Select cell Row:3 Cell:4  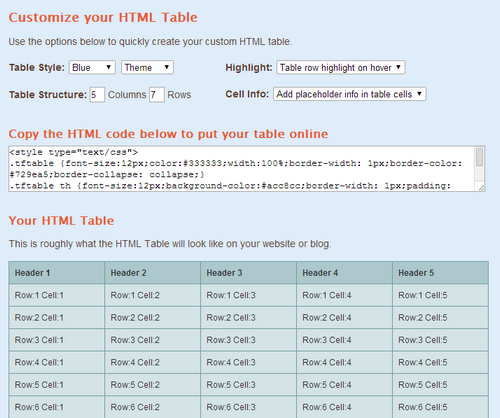[x=345, y=340]
